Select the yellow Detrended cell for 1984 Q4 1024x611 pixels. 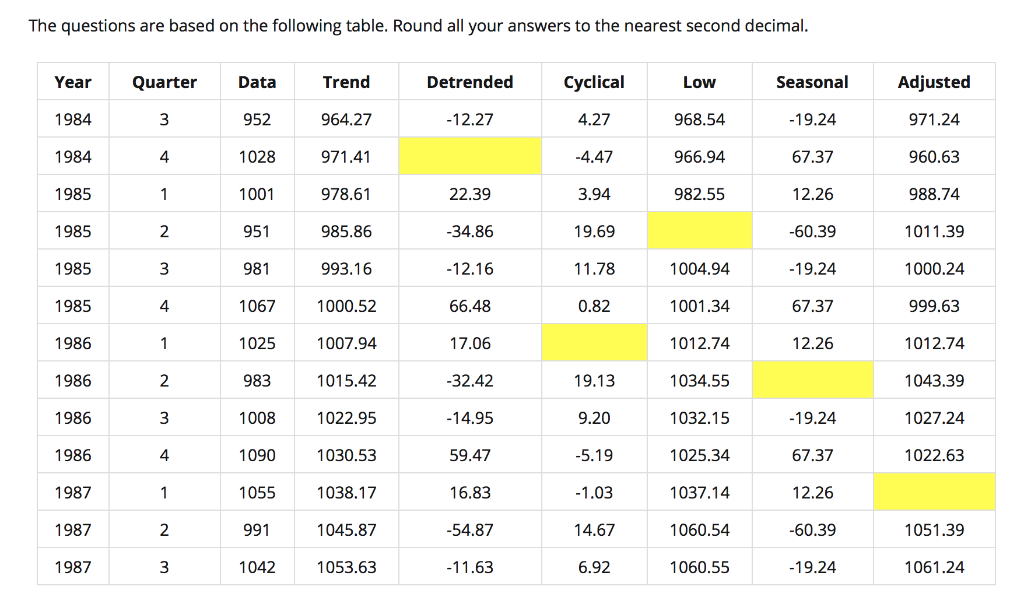pyautogui.click(x=470, y=157)
